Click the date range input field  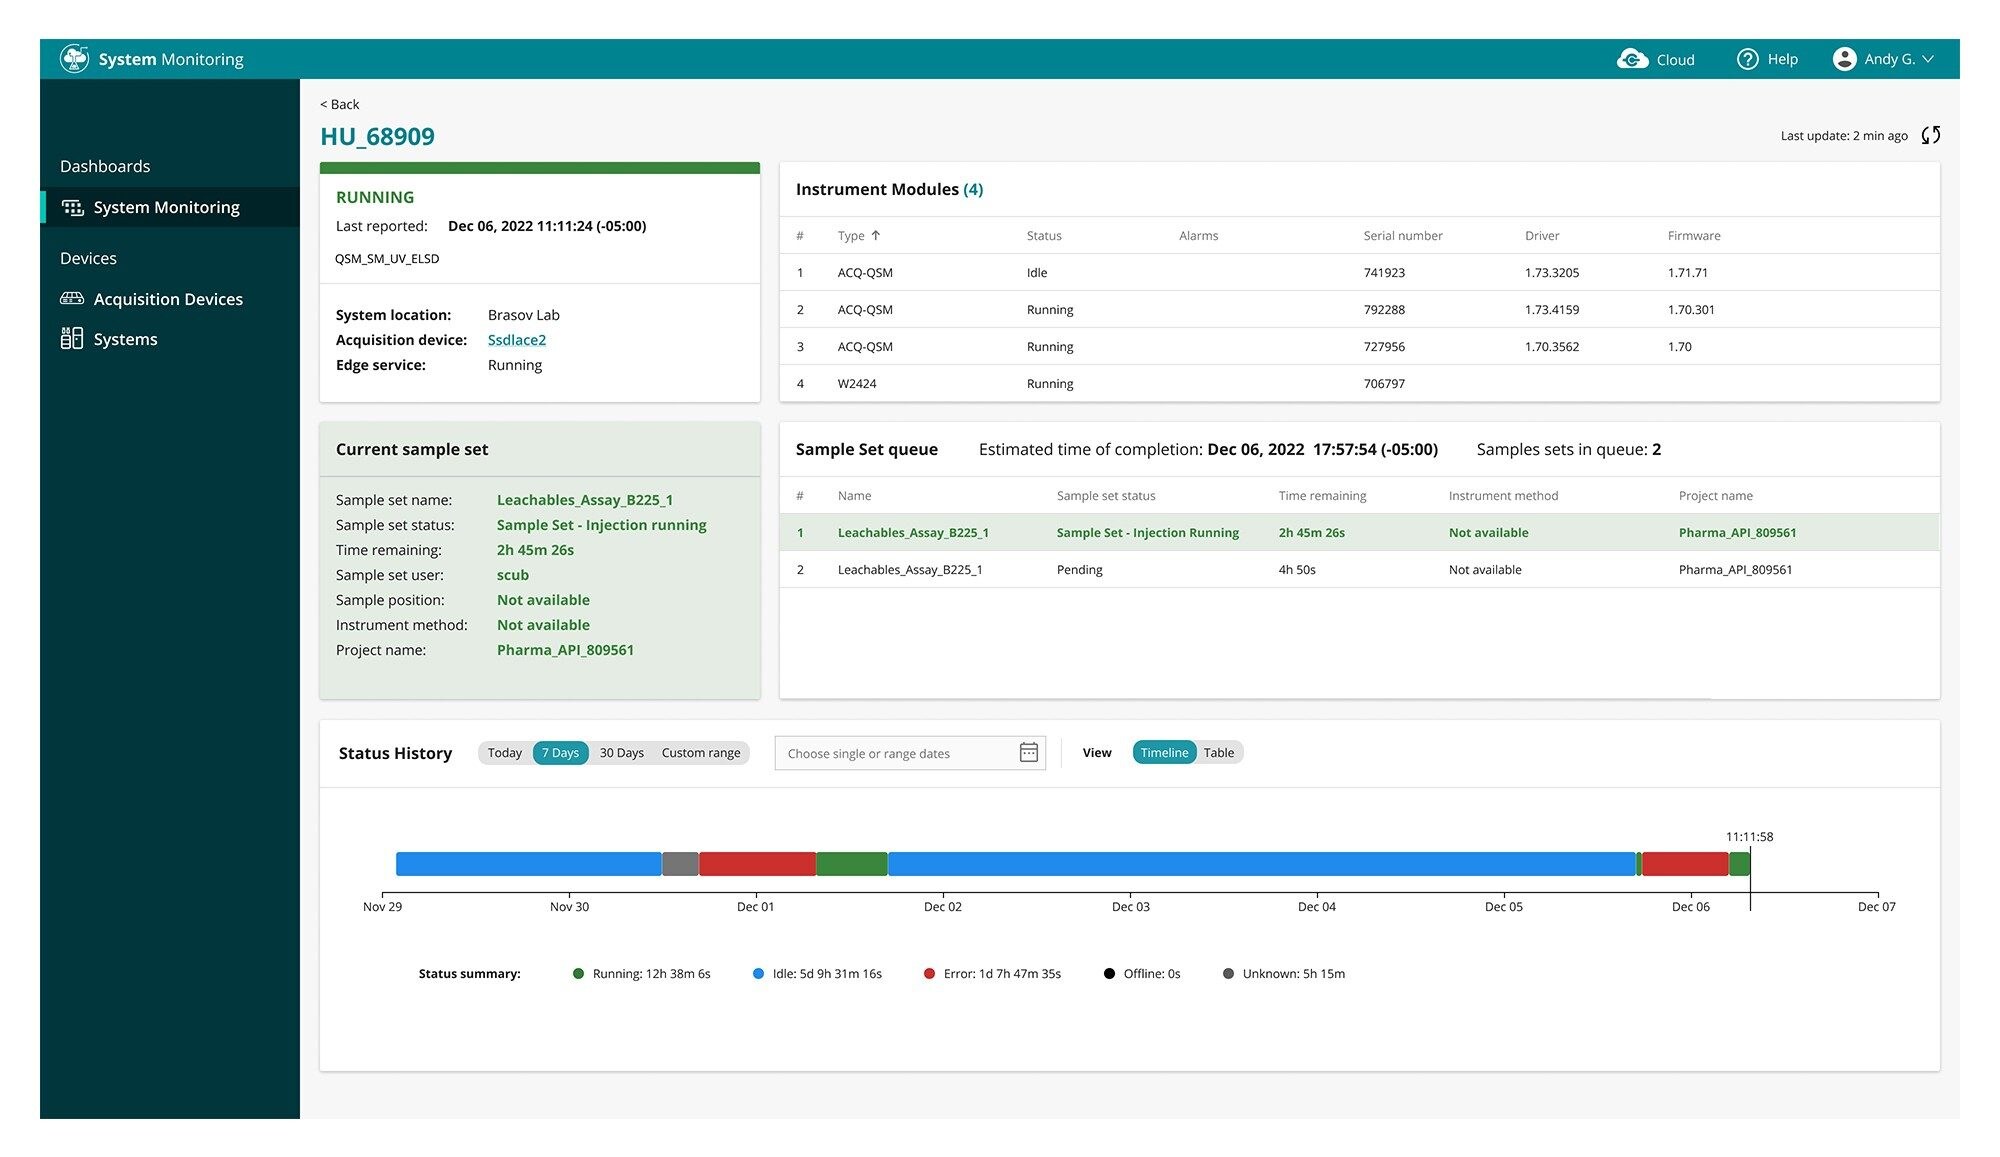pyautogui.click(x=895, y=752)
